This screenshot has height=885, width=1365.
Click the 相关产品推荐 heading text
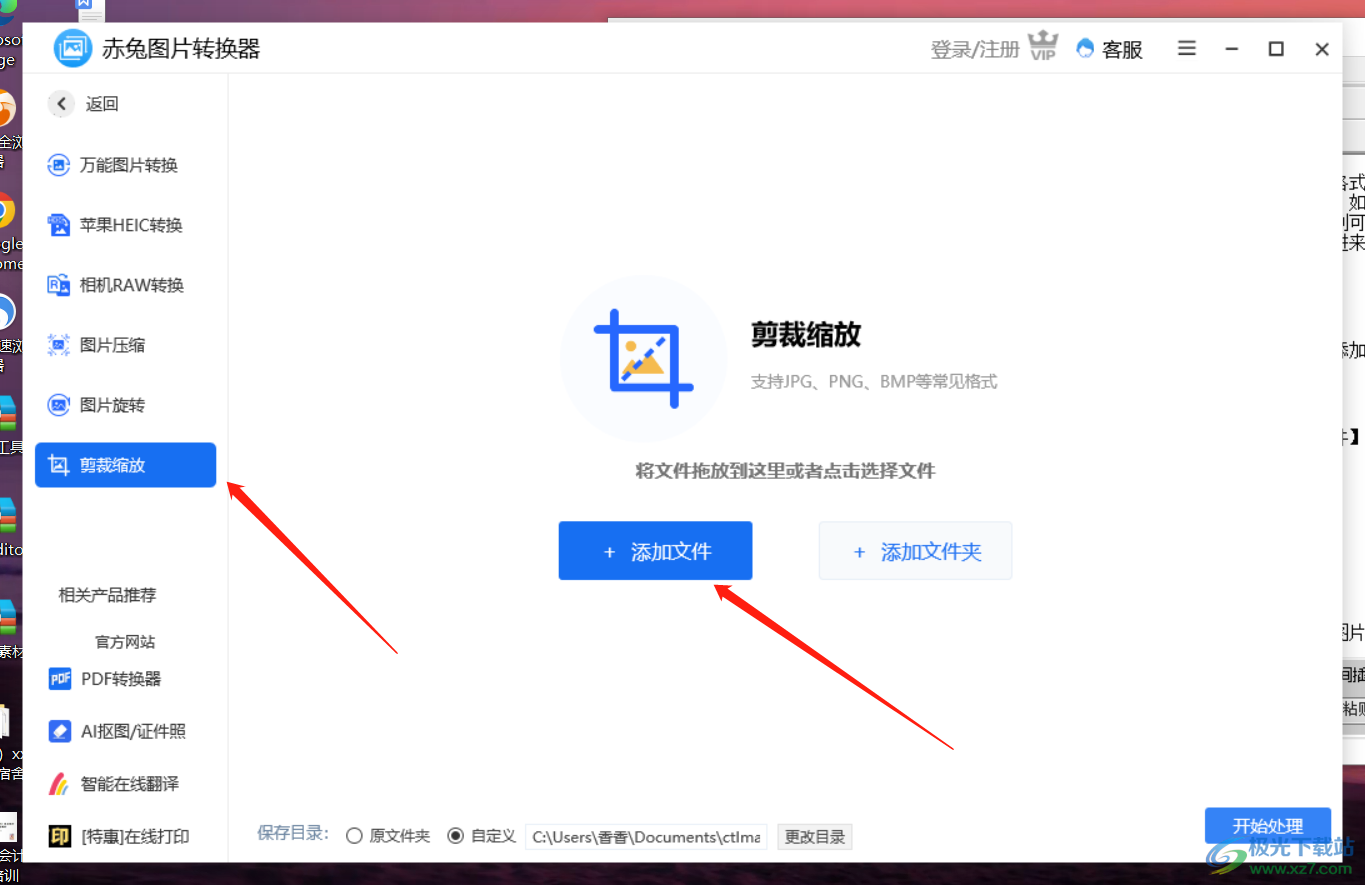[108, 595]
